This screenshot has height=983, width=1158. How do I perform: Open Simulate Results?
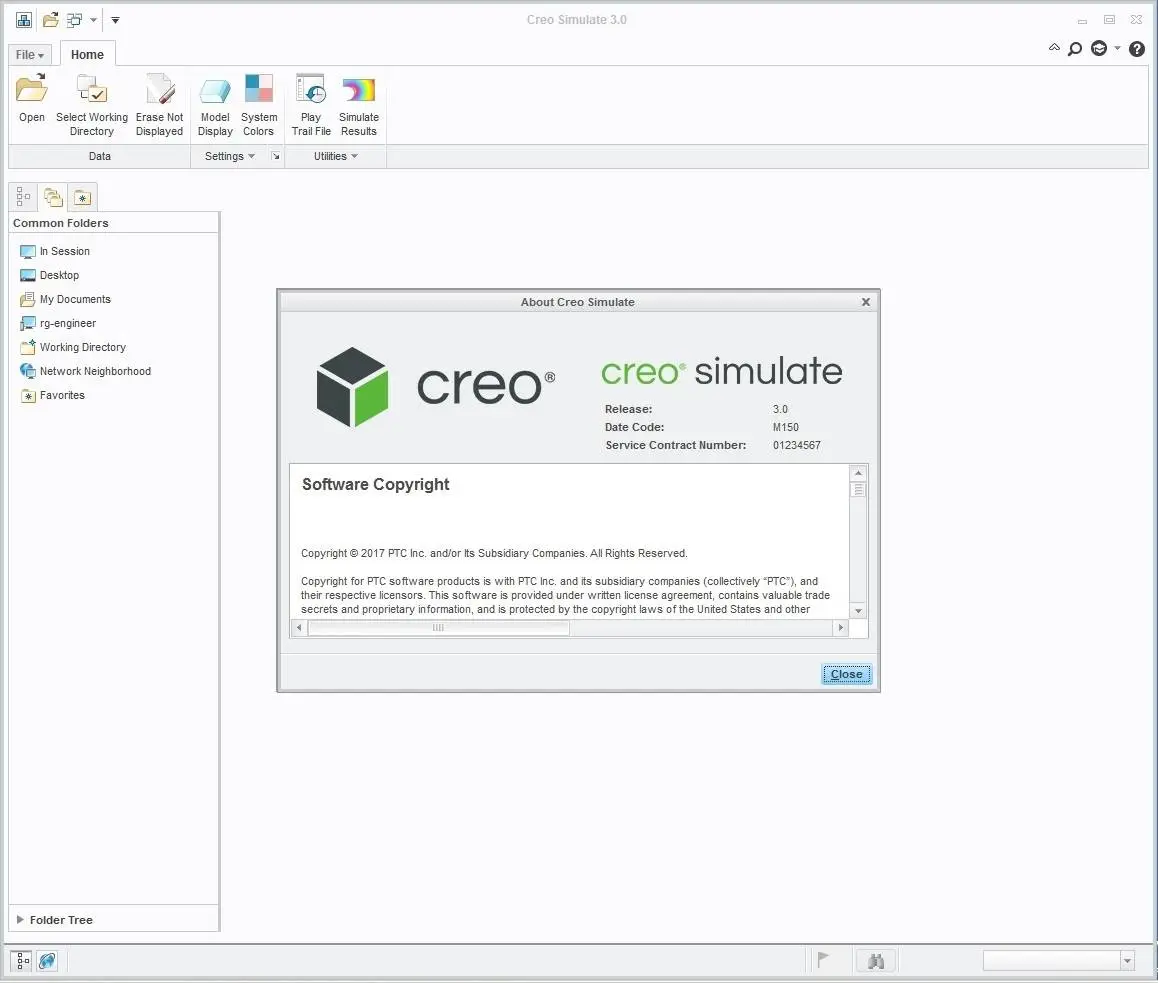(x=359, y=104)
